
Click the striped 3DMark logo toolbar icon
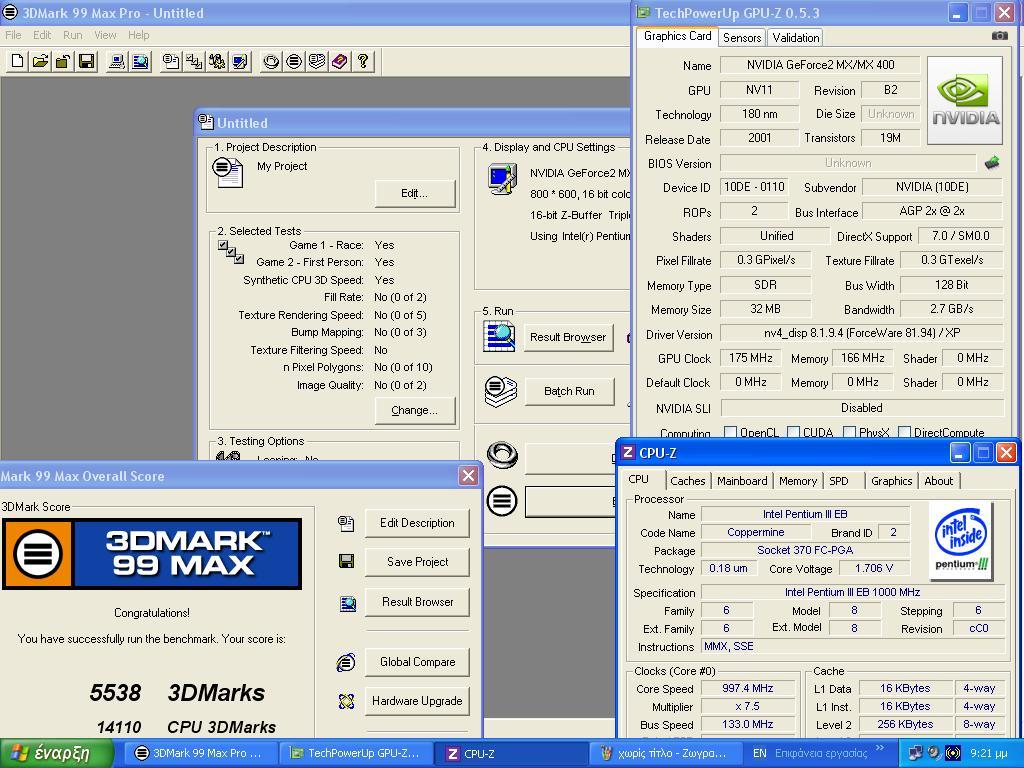pyautogui.click(x=294, y=62)
